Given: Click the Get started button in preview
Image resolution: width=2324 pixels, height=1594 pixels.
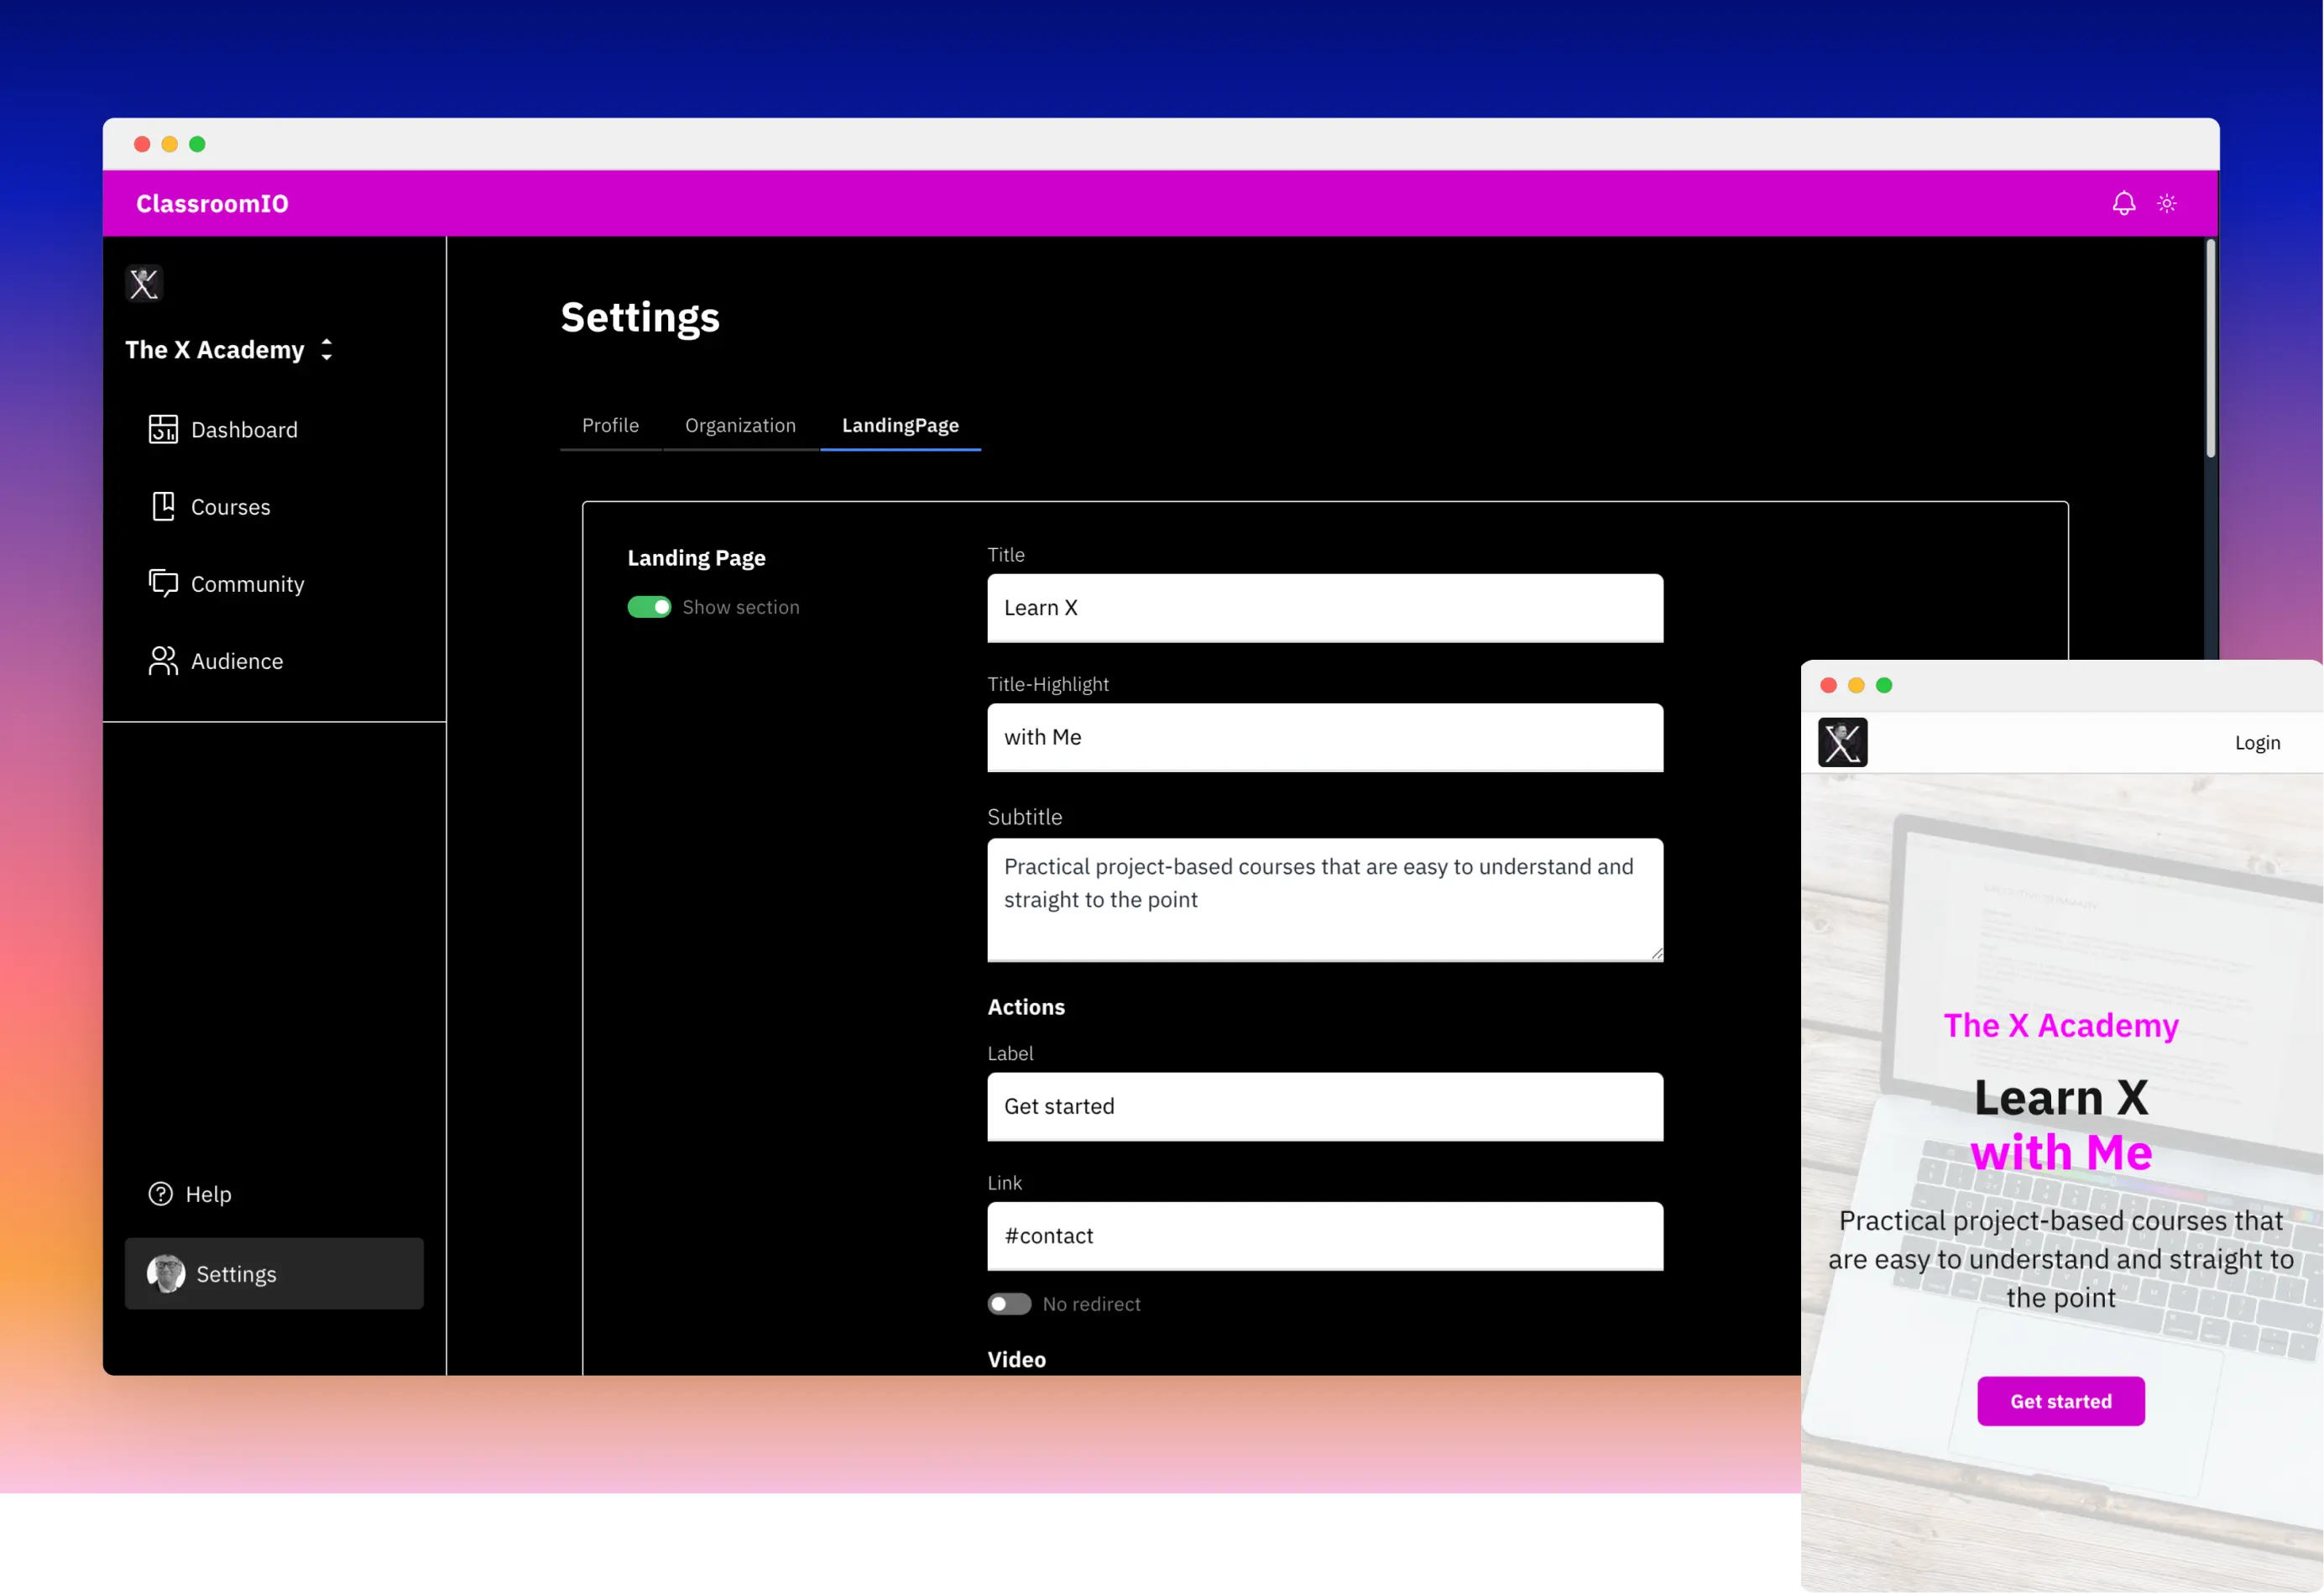Looking at the screenshot, I should [x=2061, y=1401].
